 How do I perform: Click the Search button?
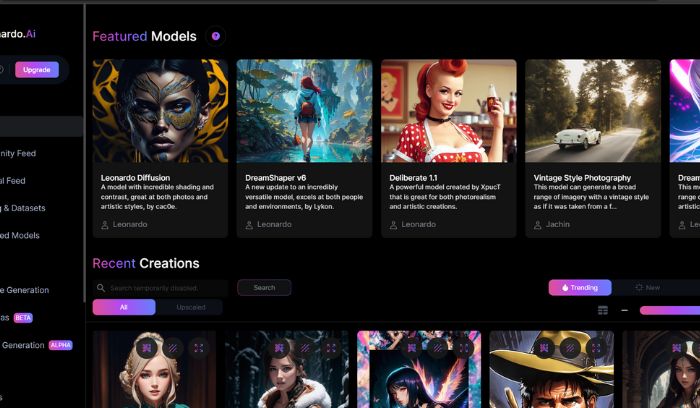point(264,287)
